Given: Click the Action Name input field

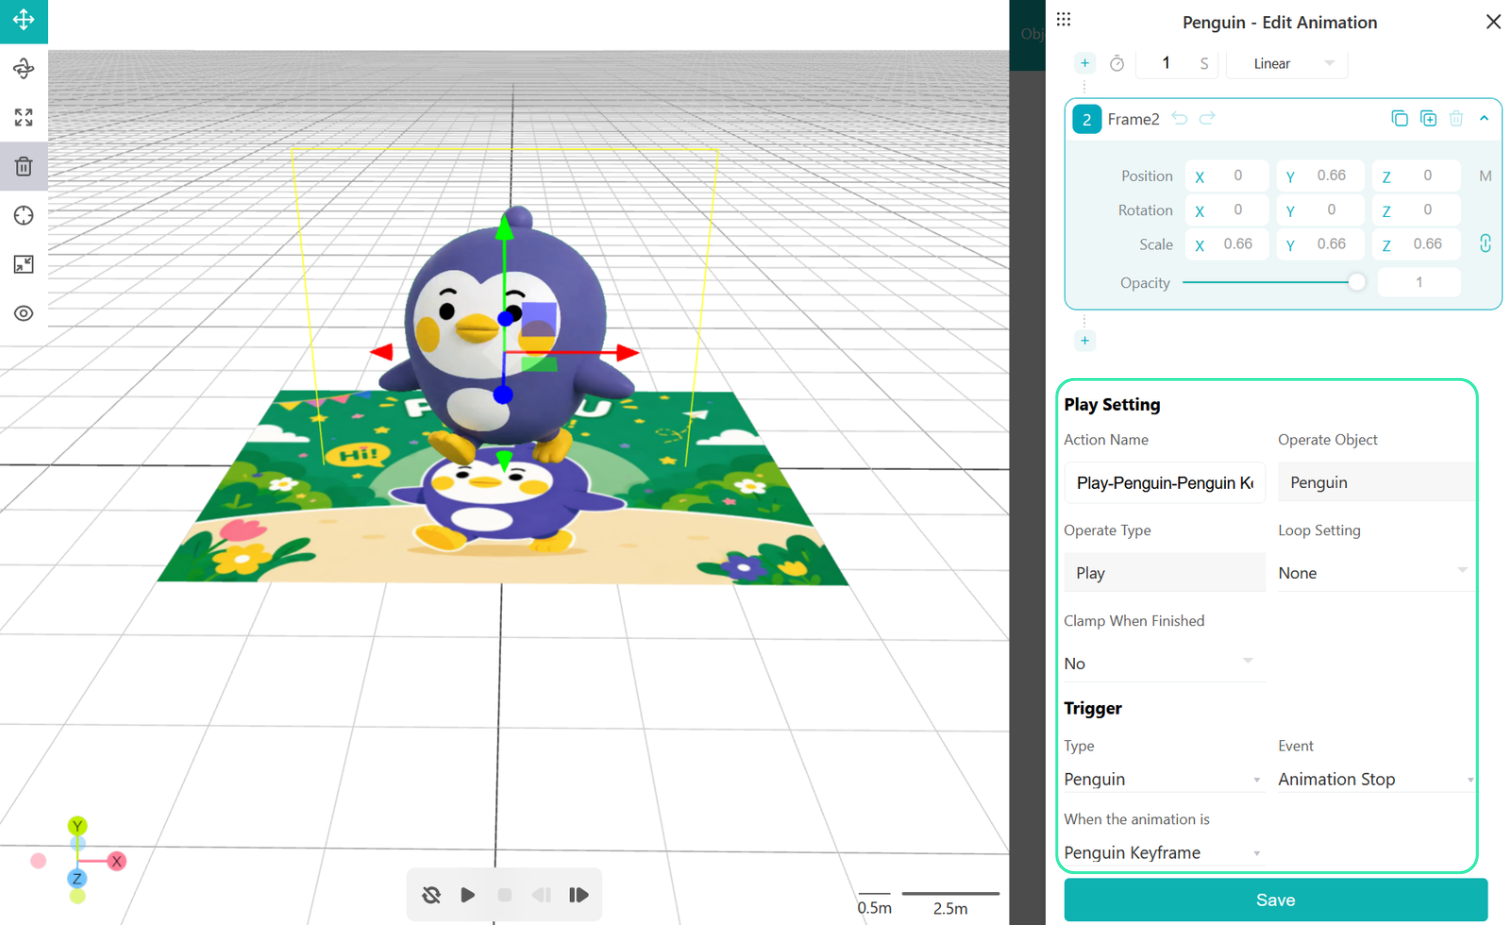Looking at the screenshot, I should coord(1165,482).
